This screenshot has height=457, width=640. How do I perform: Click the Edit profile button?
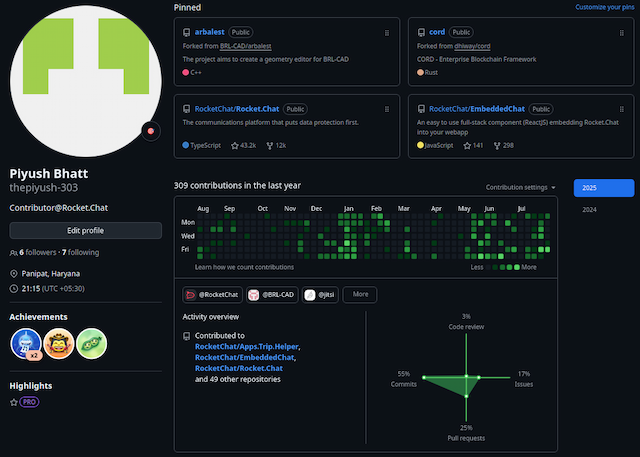(85, 231)
